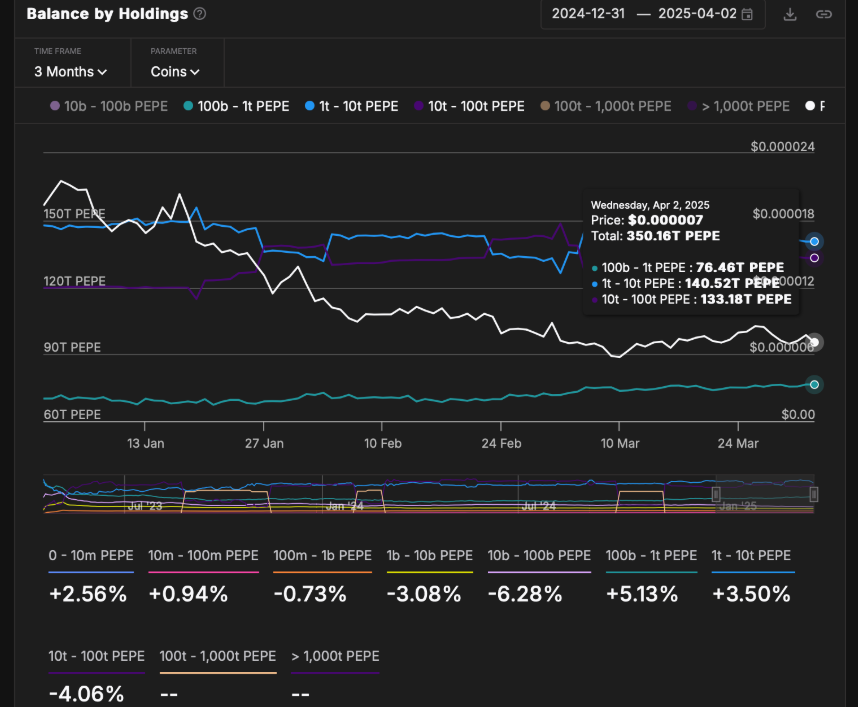858x707 pixels.
Task: Click the teal 100b - 1t series end marker
Action: [814, 385]
